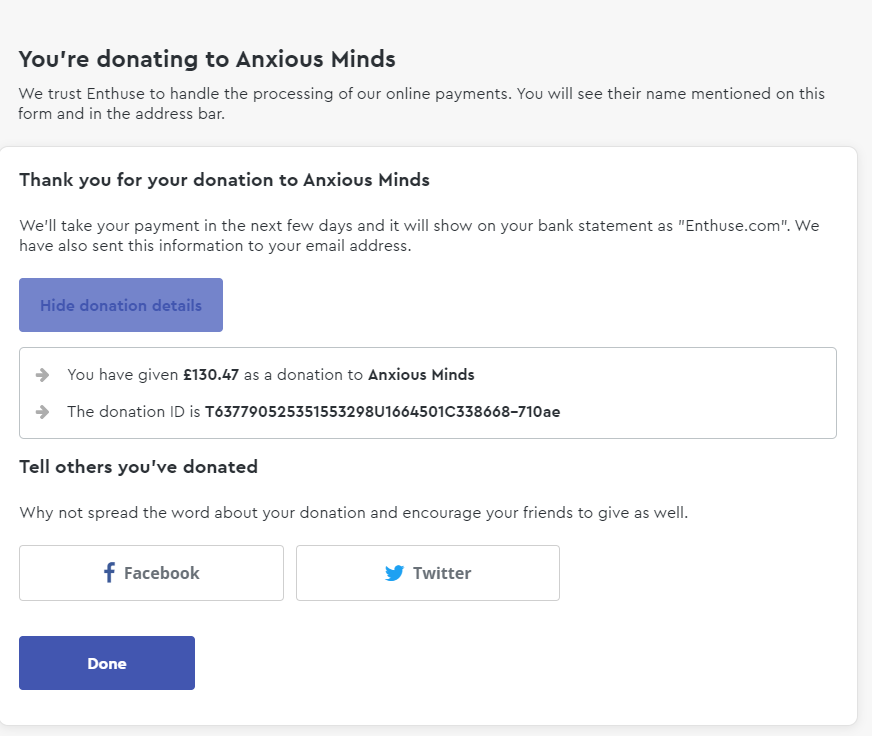872x736 pixels.
Task: Click the Facebook 'f' logo icon
Action: 109,573
